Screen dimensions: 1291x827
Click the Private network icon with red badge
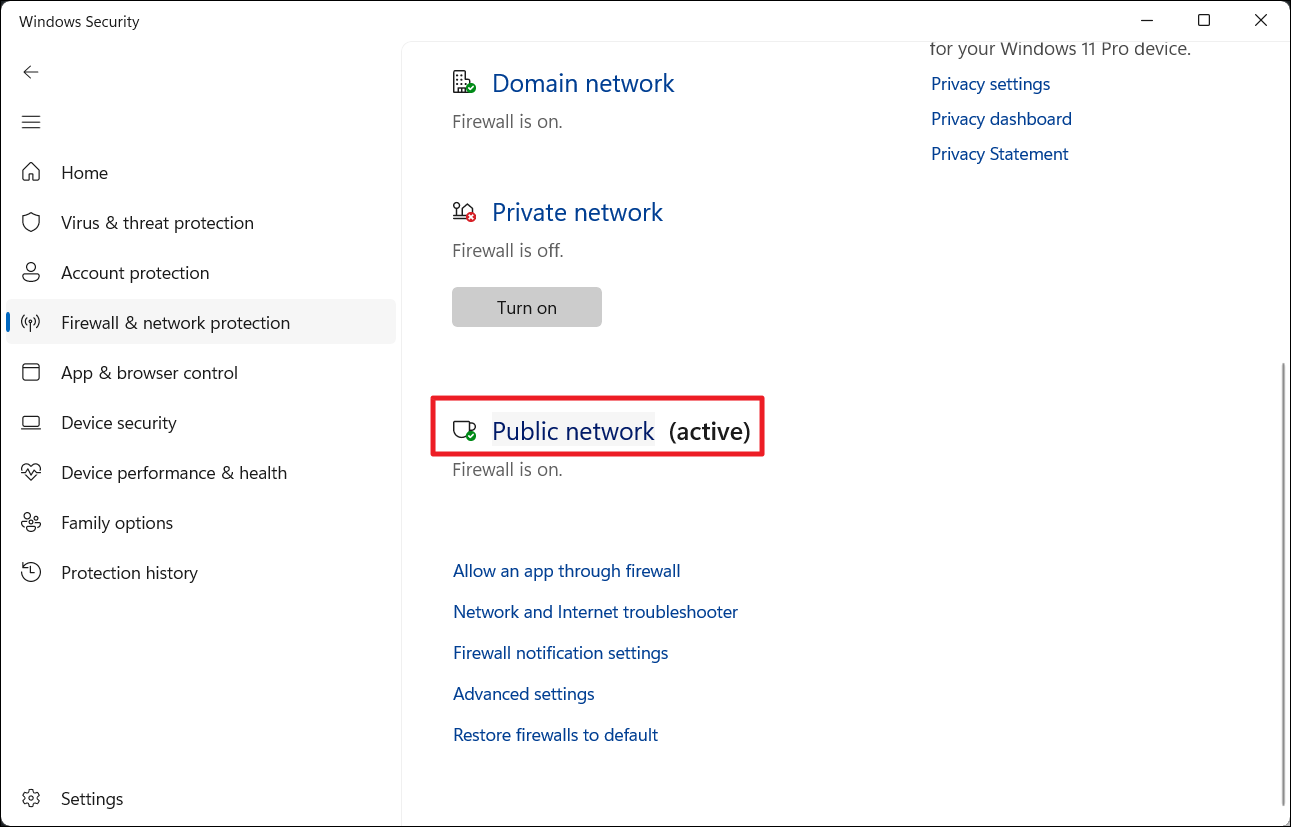tap(463, 211)
